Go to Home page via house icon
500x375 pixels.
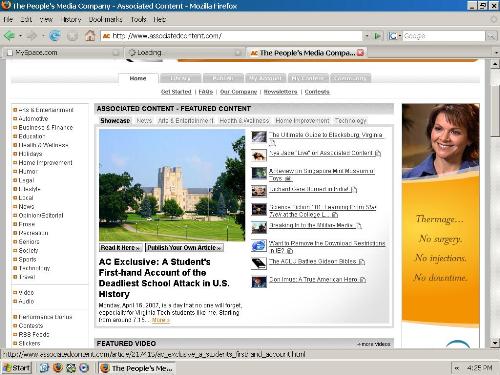coord(90,35)
